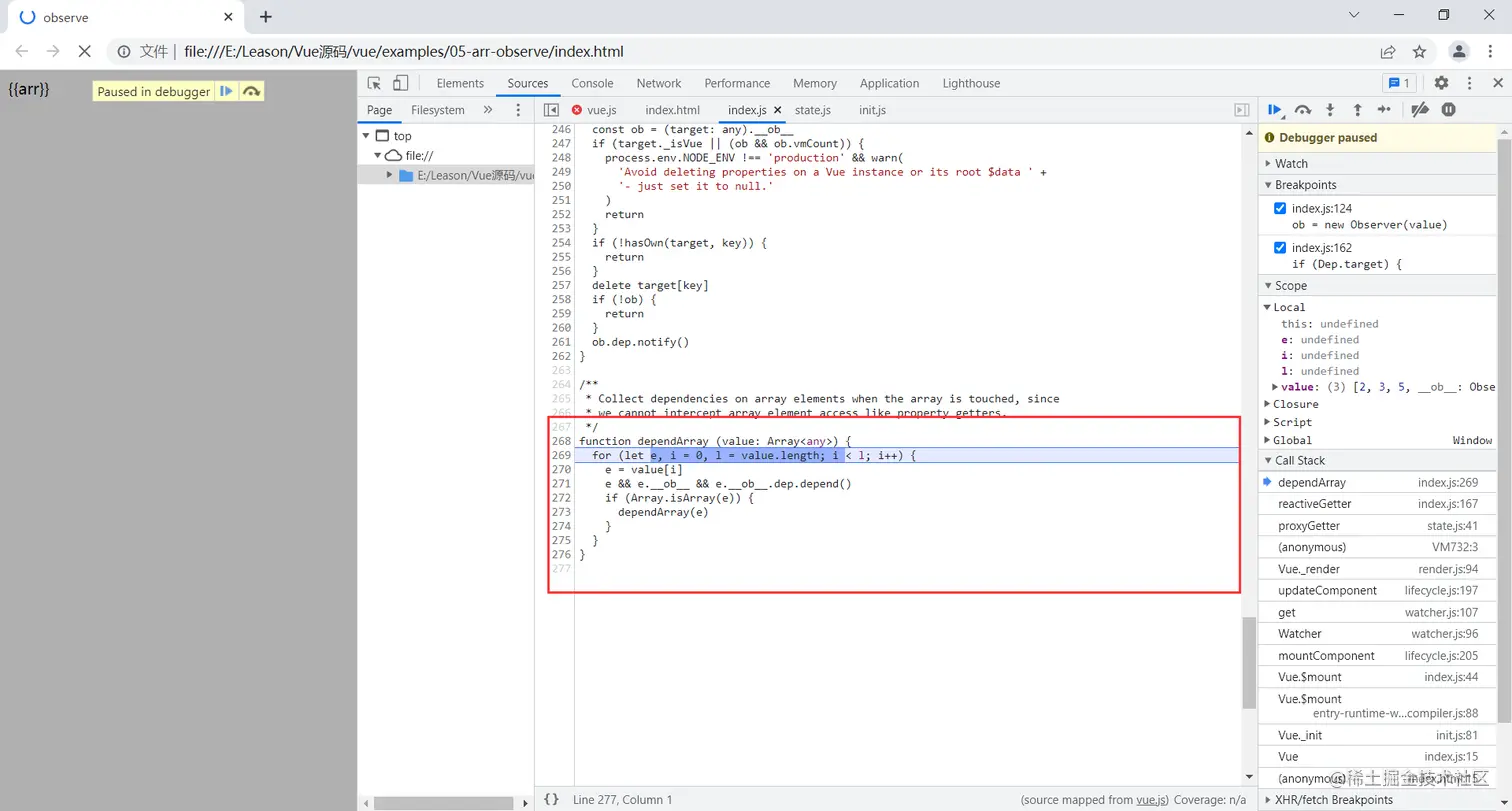Resume script execution in the debugger
The width and height of the screenshot is (1512, 811).
point(1275,110)
